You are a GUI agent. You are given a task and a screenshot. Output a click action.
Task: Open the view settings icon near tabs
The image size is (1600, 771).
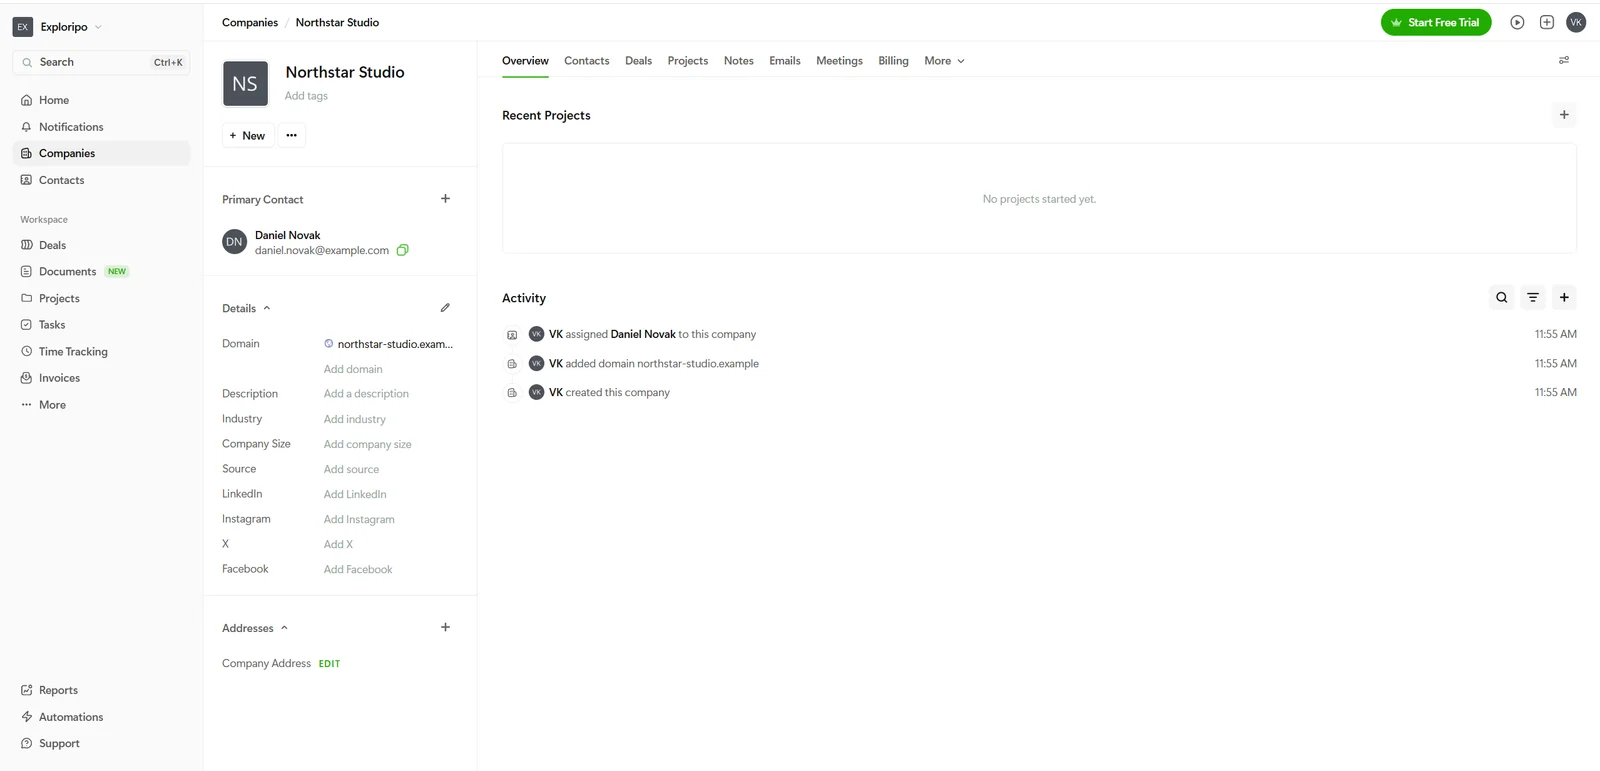(x=1564, y=60)
